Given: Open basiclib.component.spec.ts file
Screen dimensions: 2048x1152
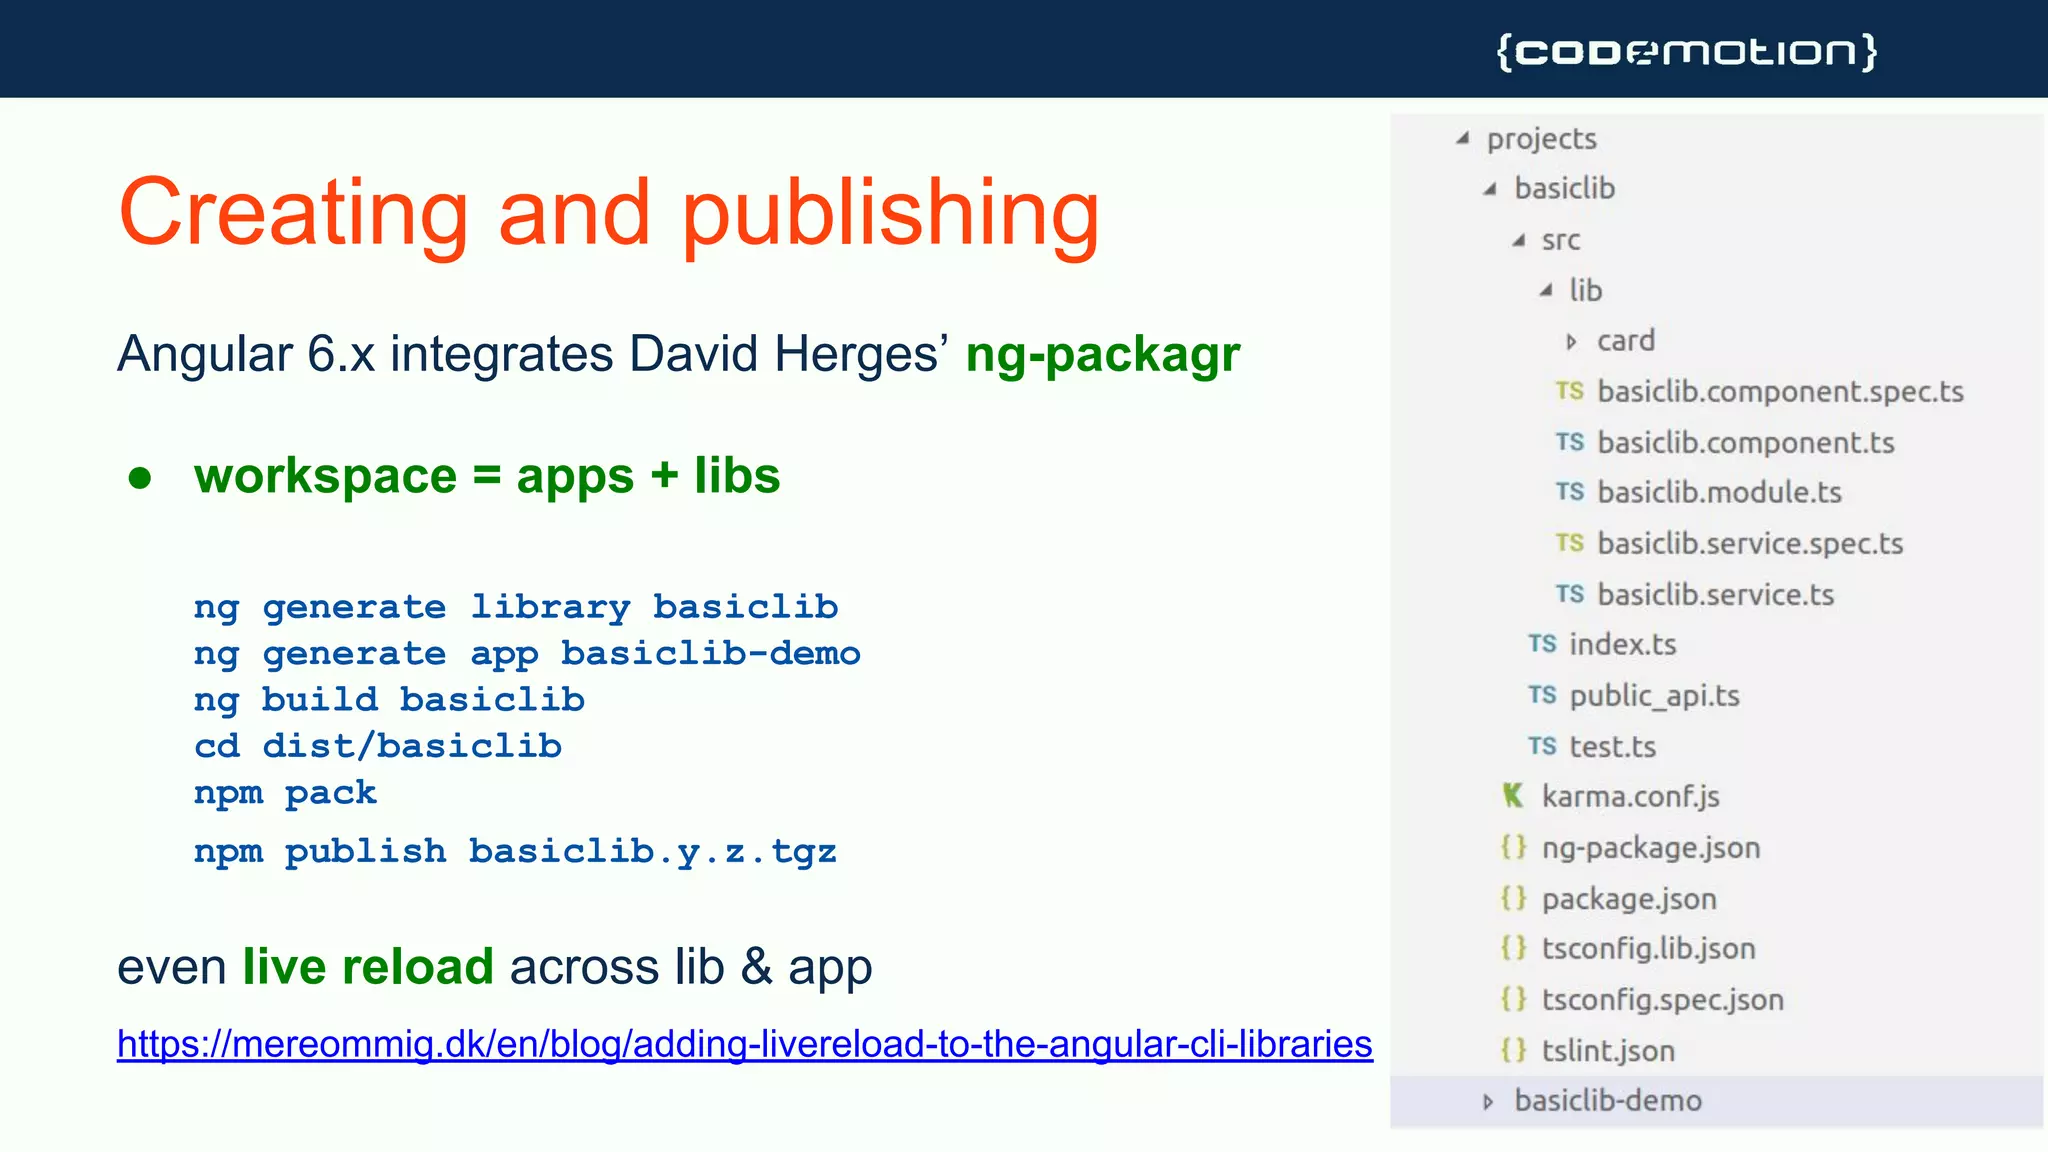Looking at the screenshot, I should pyautogui.click(x=1781, y=391).
